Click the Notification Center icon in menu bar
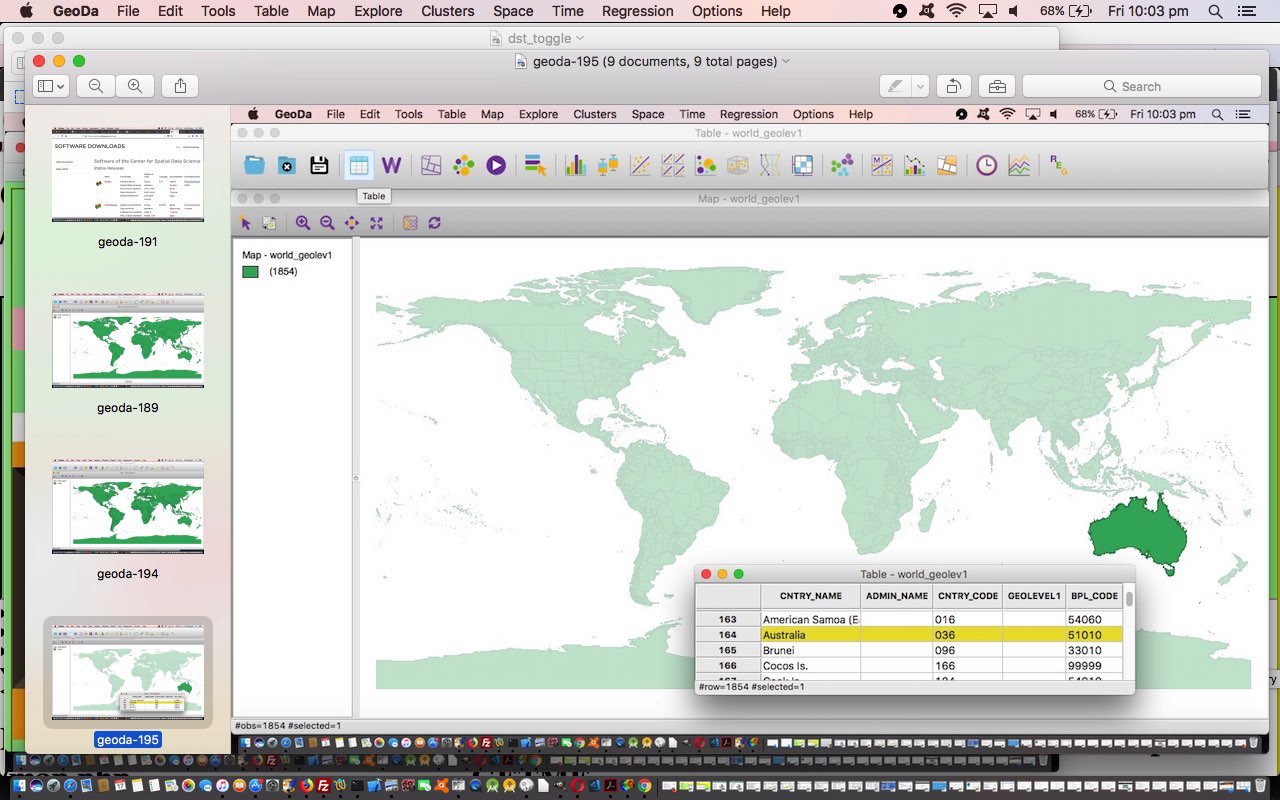1280x800 pixels. (1246, 11)
